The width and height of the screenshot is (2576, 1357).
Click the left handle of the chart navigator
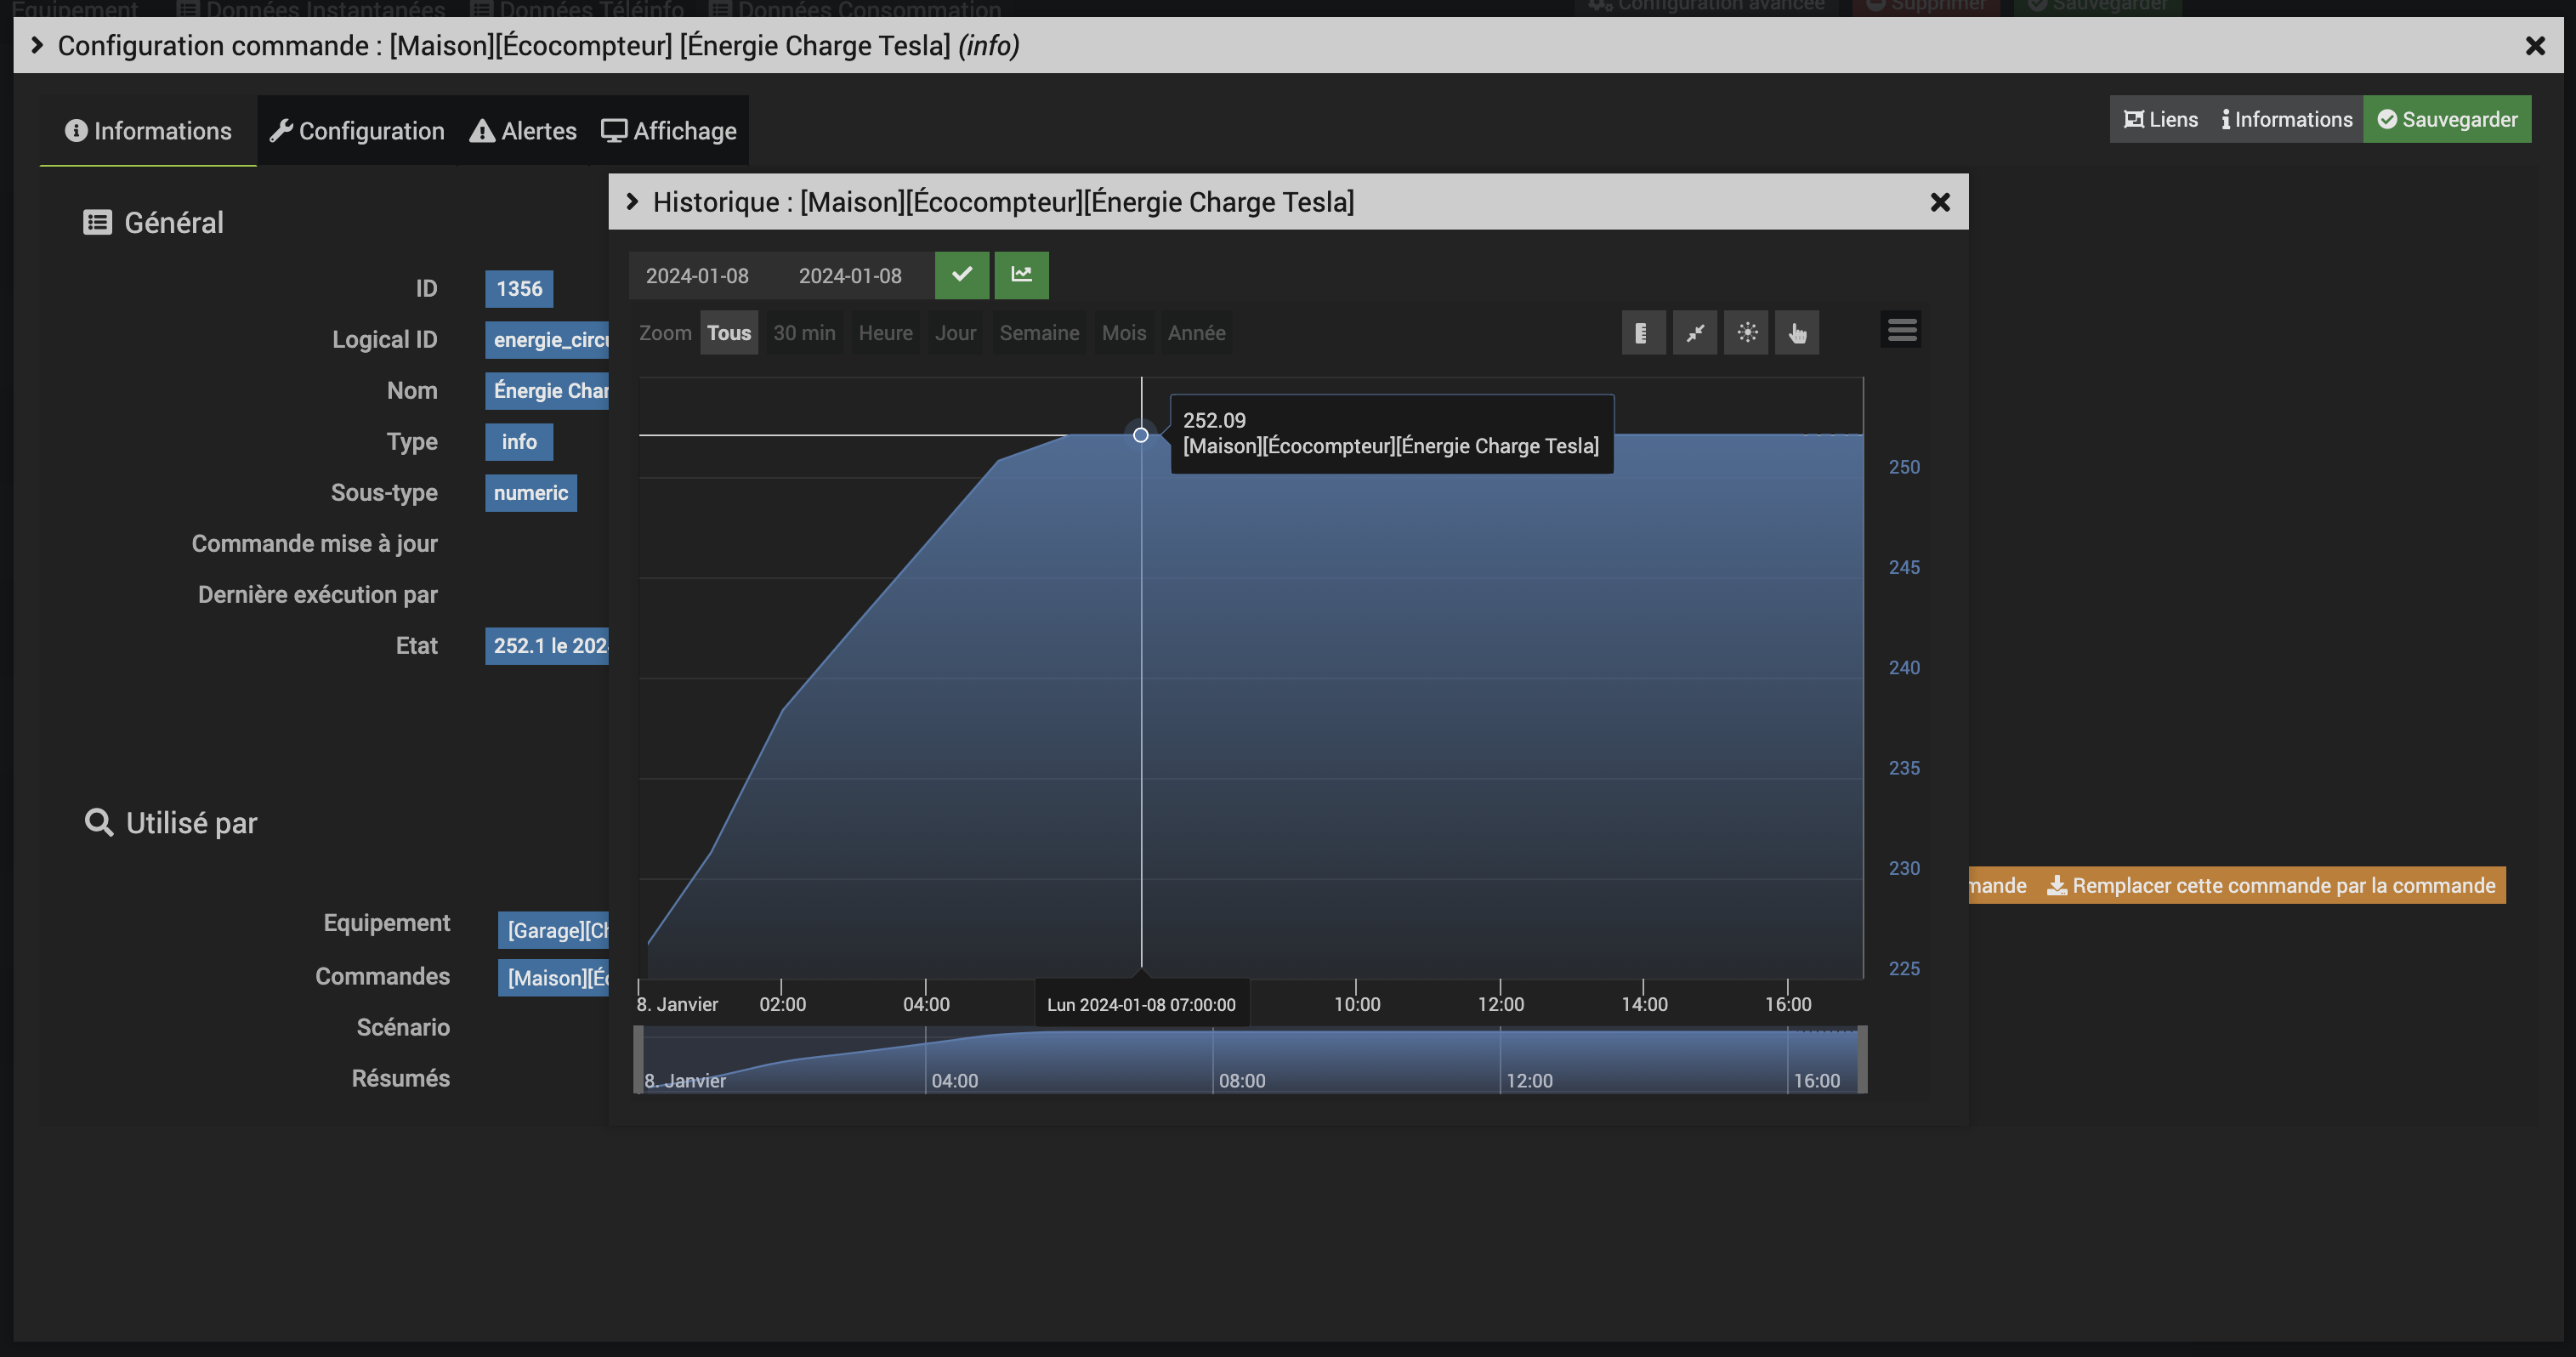[639, 1060]
